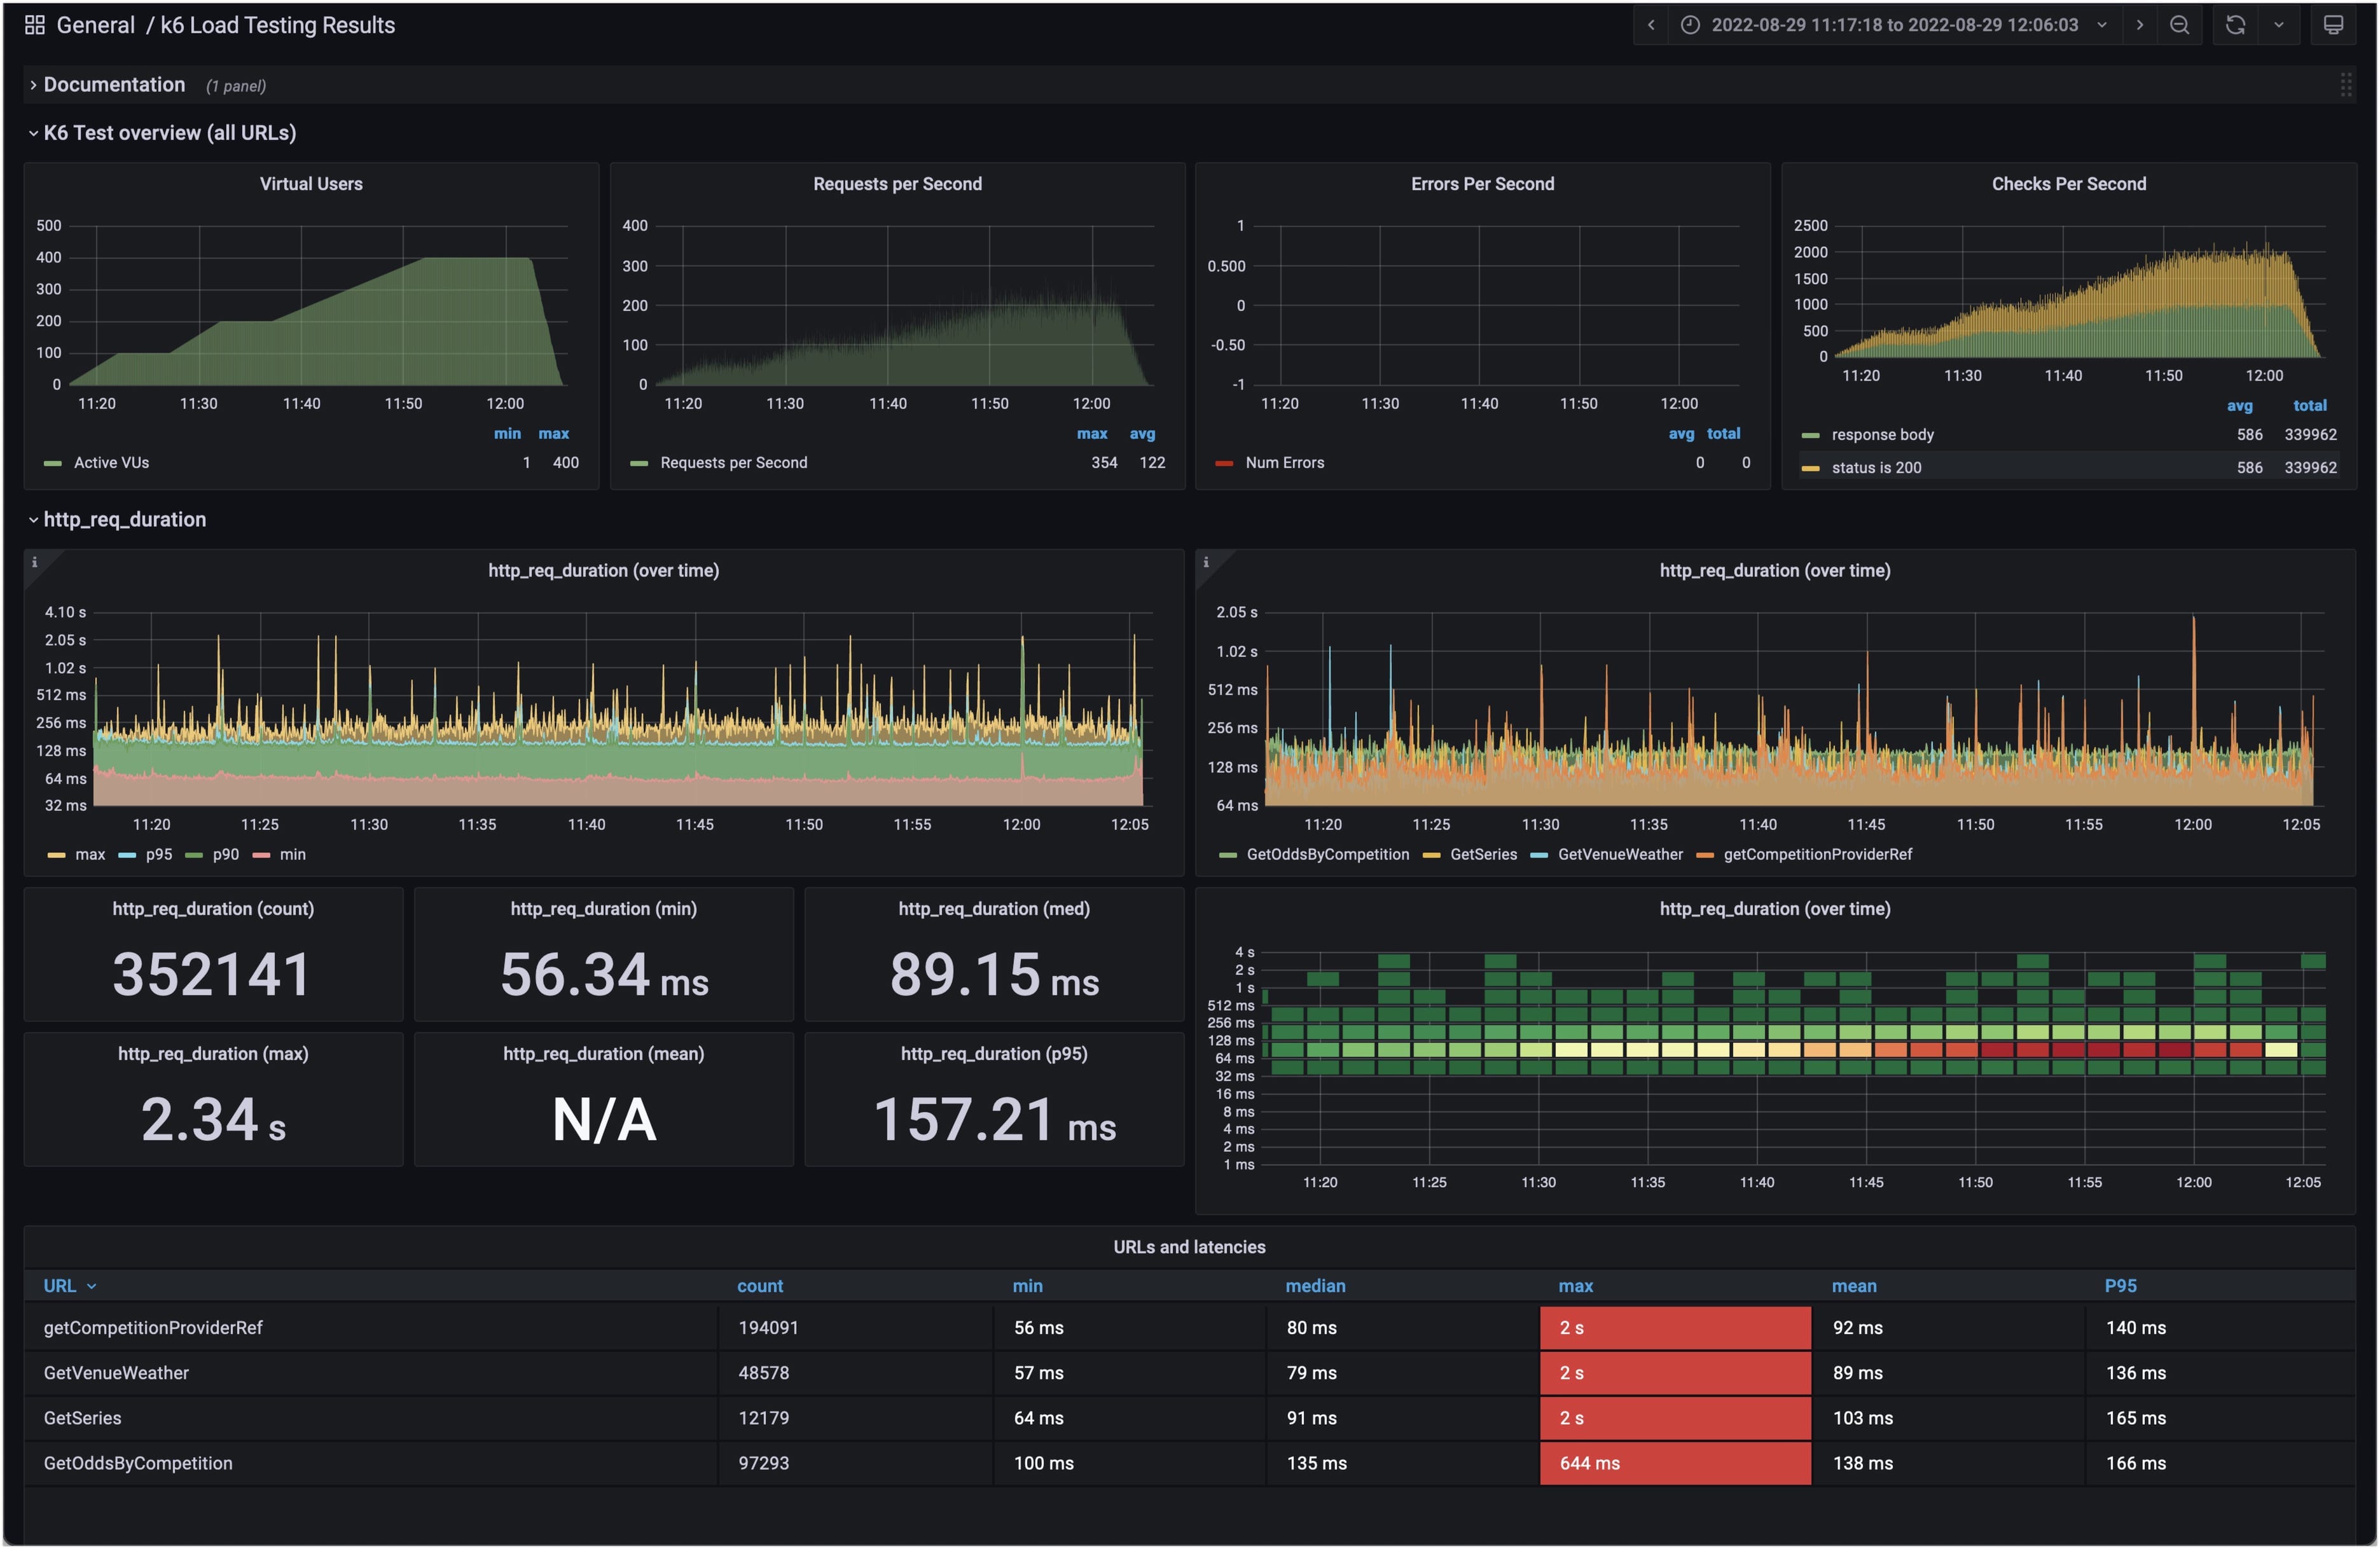Click the right http_req_duration panel info icon
Viewport: 2380px width, 1549px height.
point(1206,562)
